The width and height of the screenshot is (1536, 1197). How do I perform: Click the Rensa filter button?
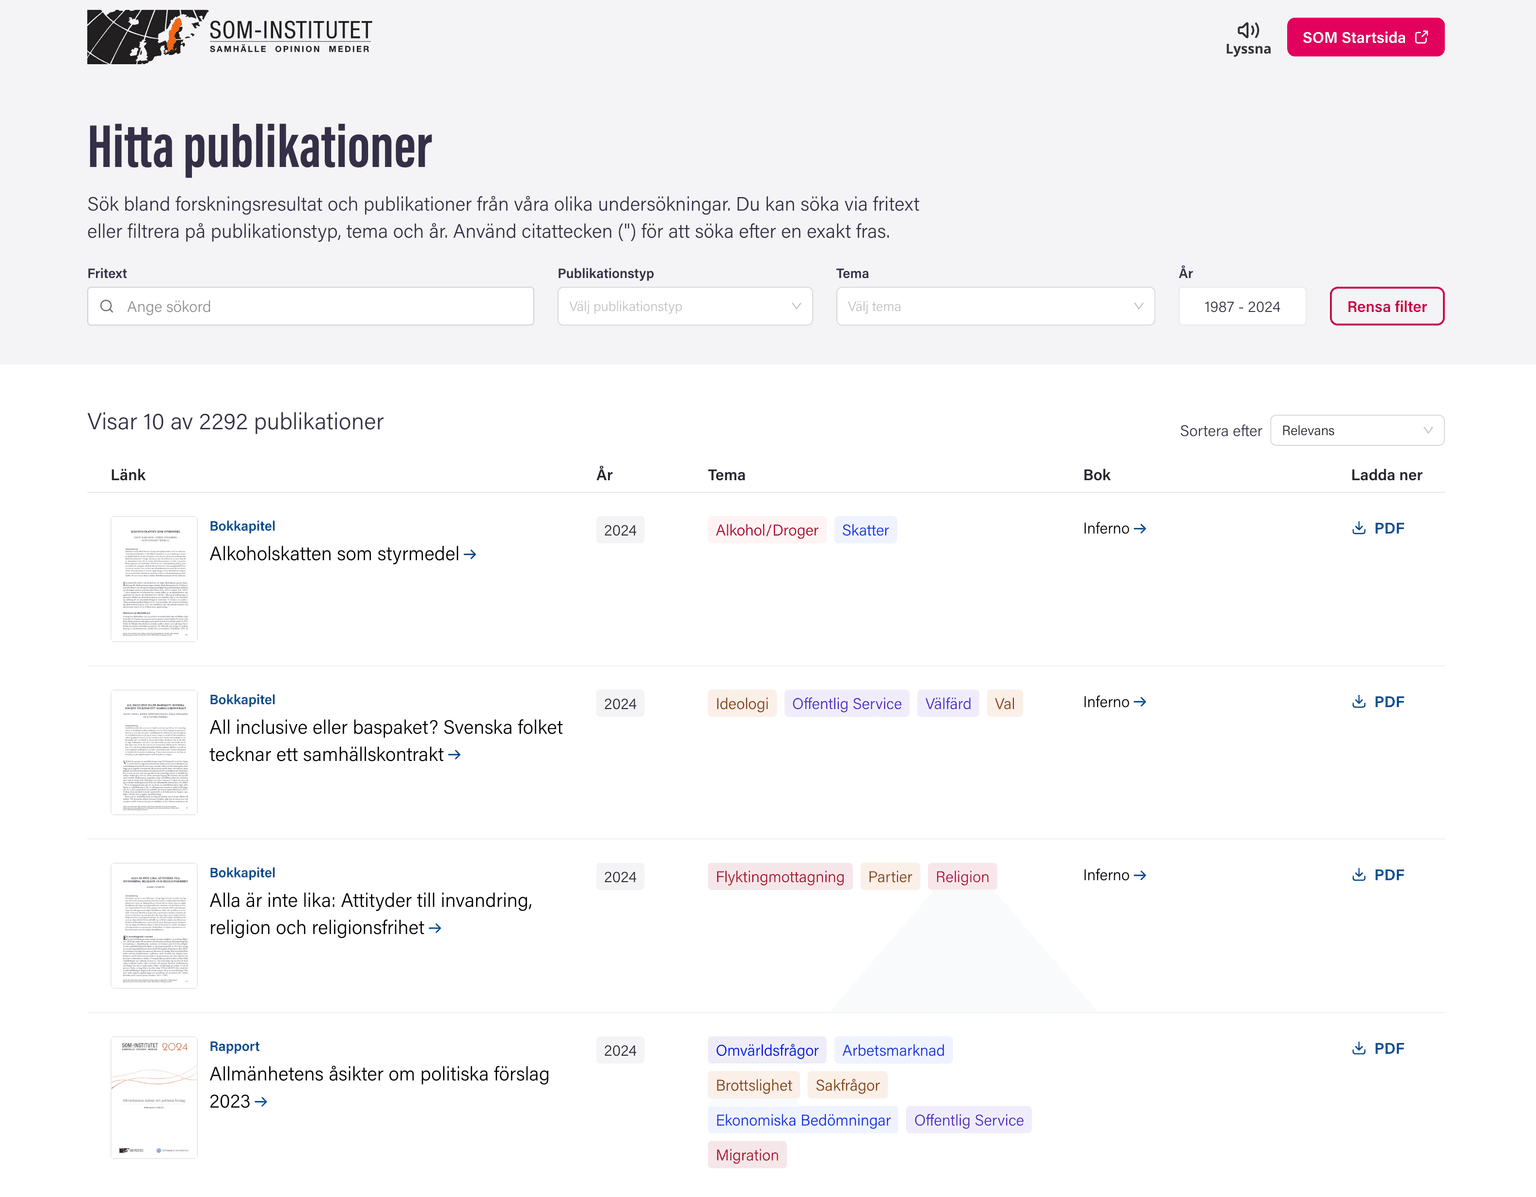(1387, 306)
